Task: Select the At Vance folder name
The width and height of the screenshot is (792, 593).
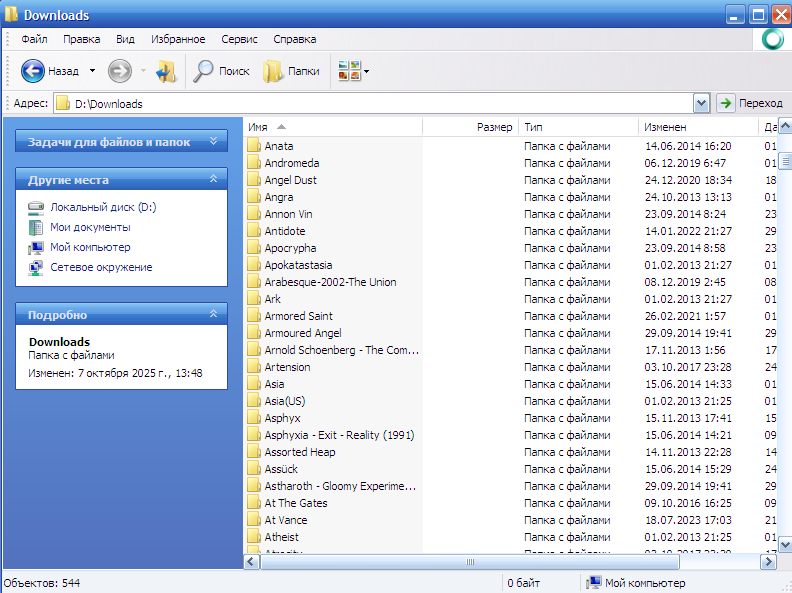Action: (x=286, y=520)
